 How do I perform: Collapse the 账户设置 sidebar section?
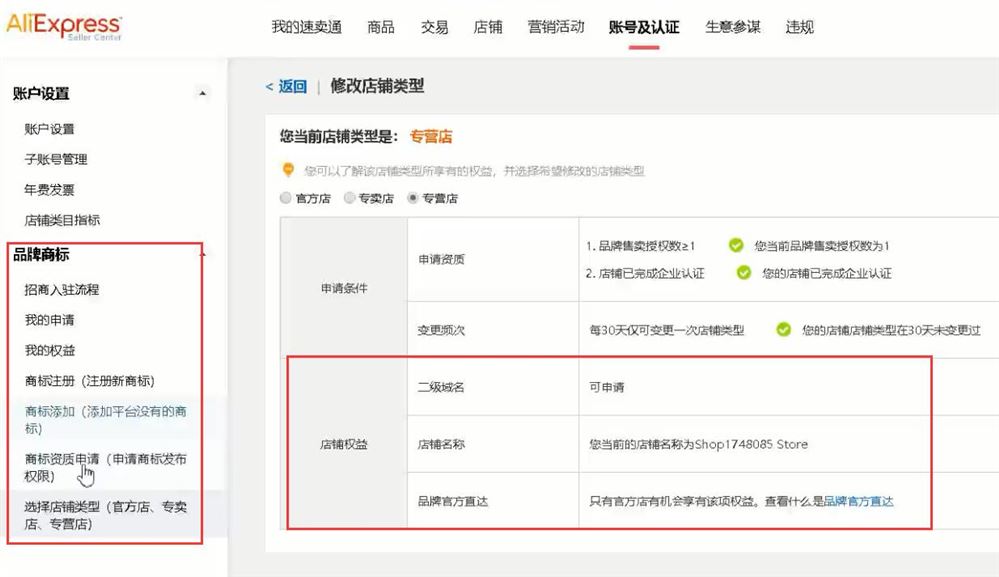(x=202, y=94)
